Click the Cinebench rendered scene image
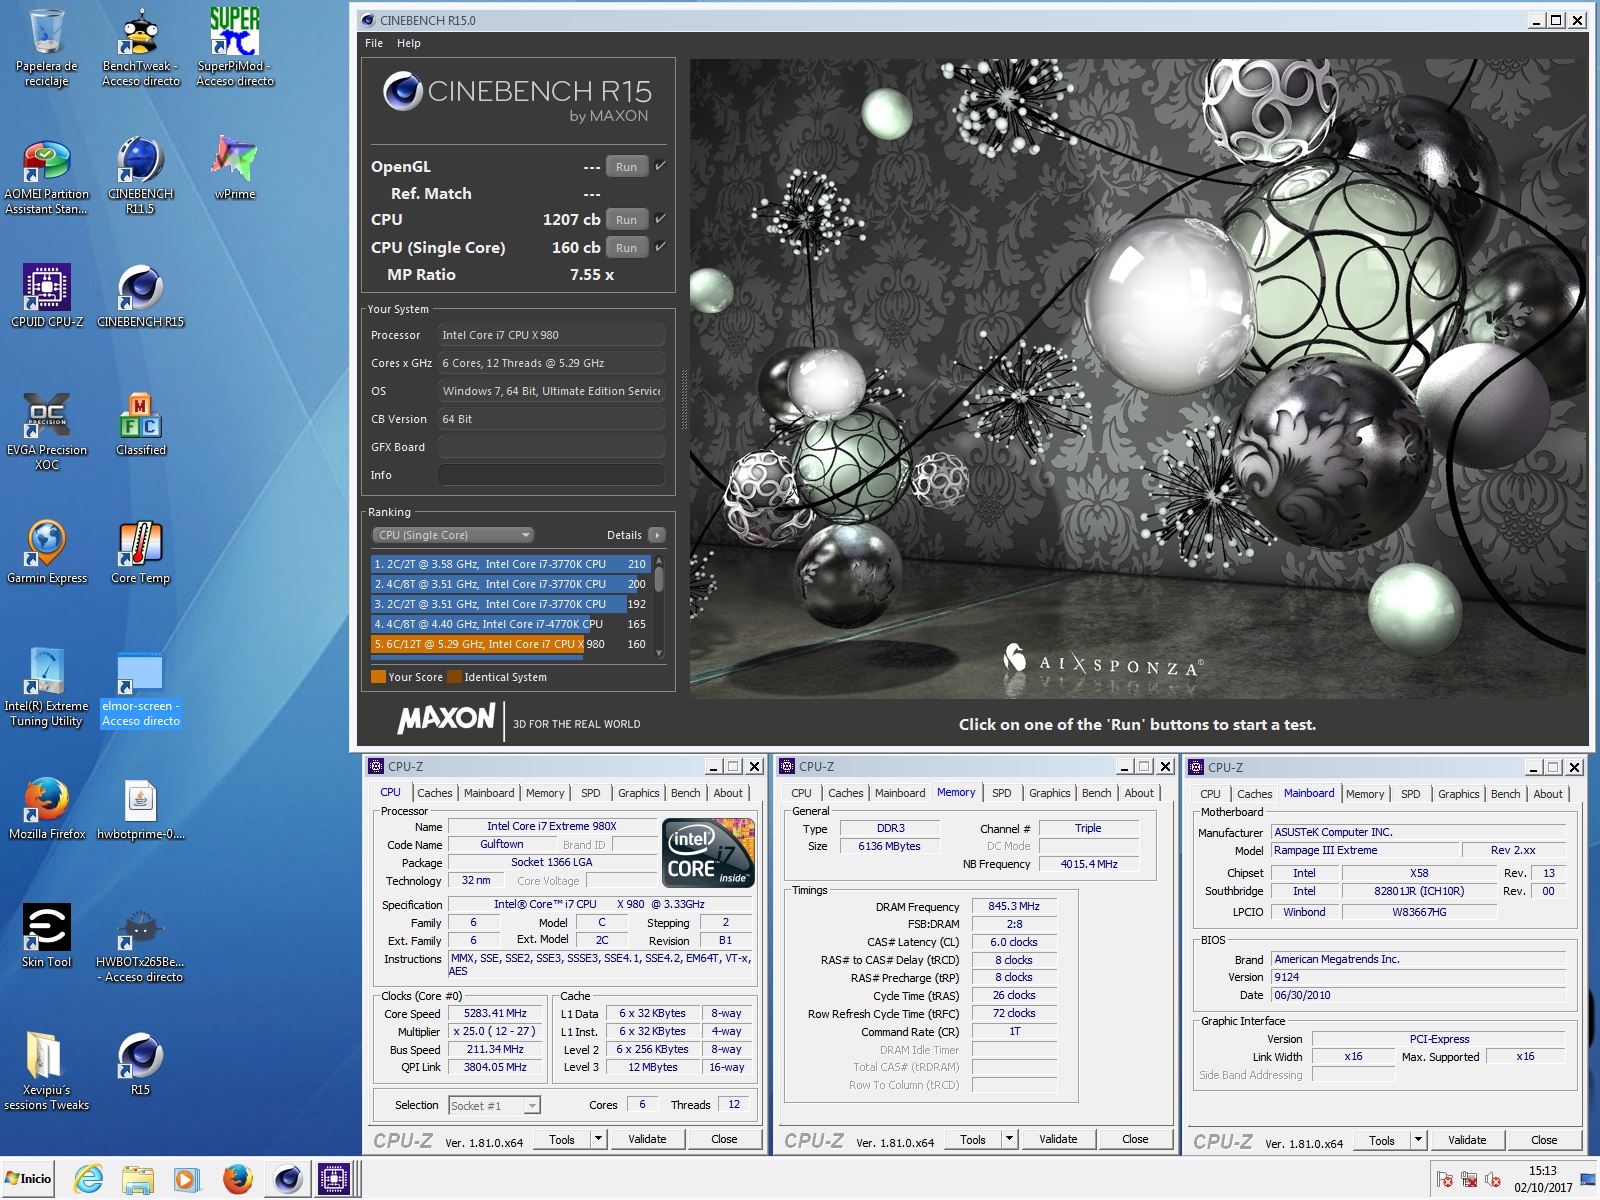The width and height of the screenshot is (1600, 1200). click(1138, 378)
